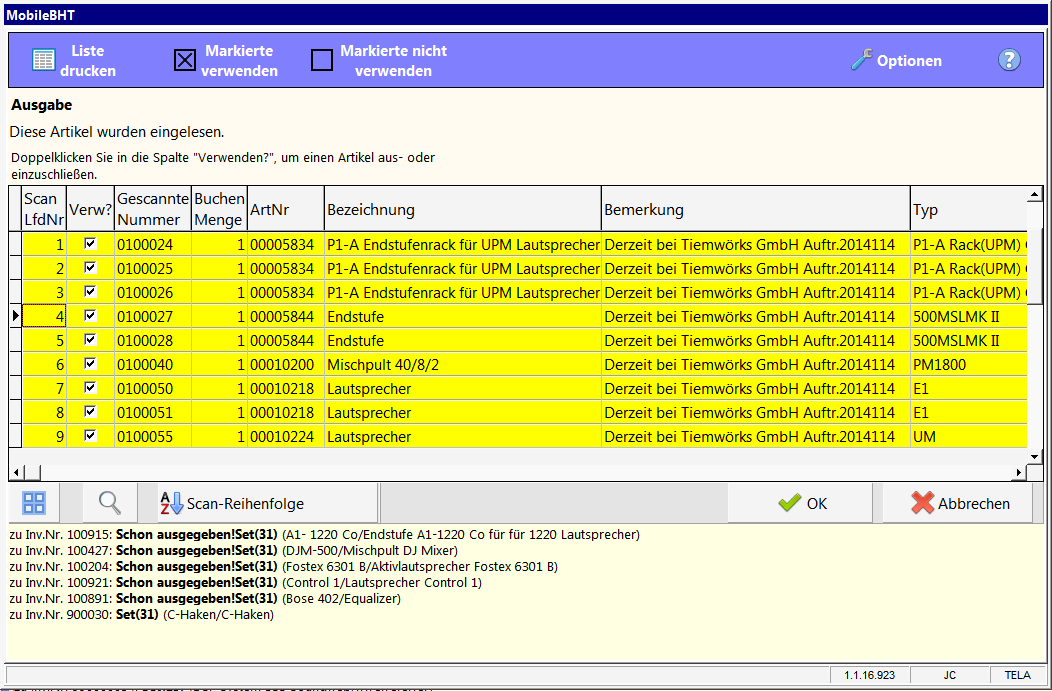
Task: Click the horizontal scrollbar thumb
Action: [x=32, y=473]
